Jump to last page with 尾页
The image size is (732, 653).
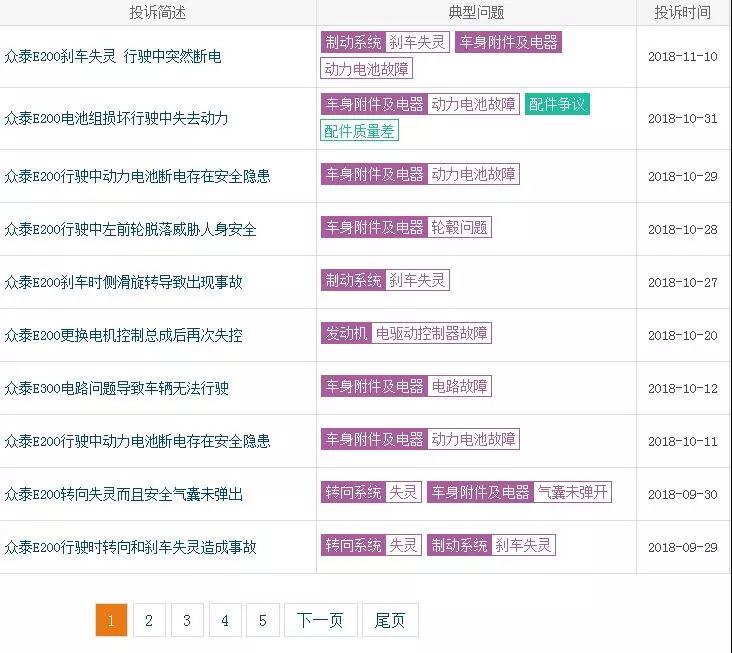click(x=390, y=620)
